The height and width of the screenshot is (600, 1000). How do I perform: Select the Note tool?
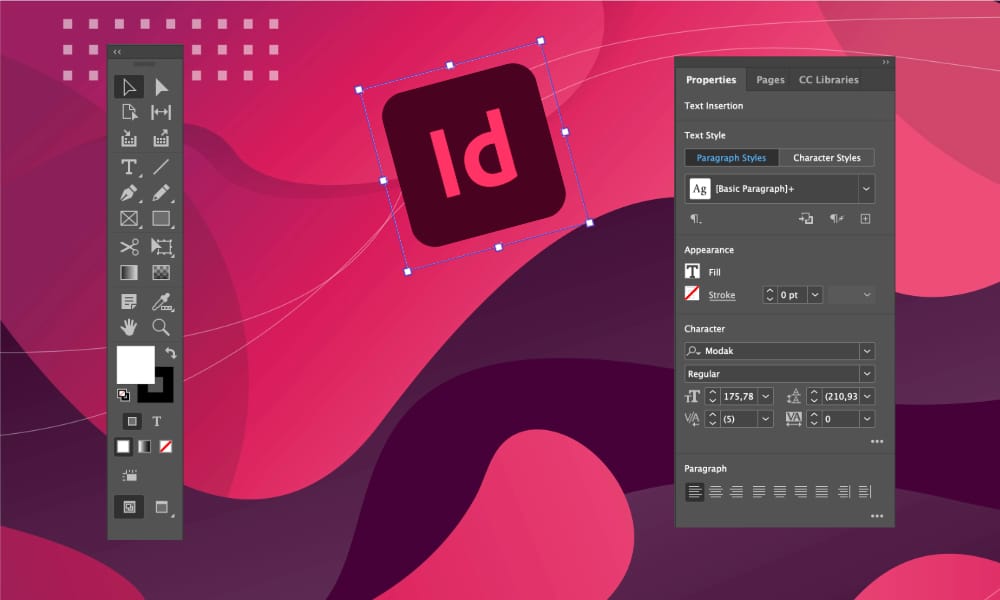pyautogui.click(x=129, y=302)
